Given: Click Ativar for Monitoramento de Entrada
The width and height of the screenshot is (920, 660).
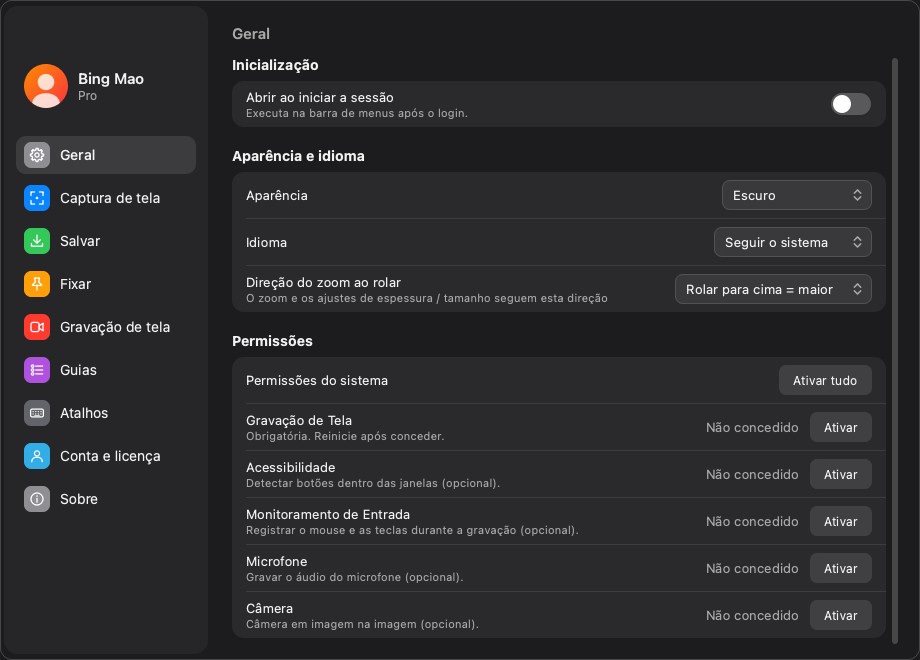Looking at the screenshot, I should click(840, 522).
